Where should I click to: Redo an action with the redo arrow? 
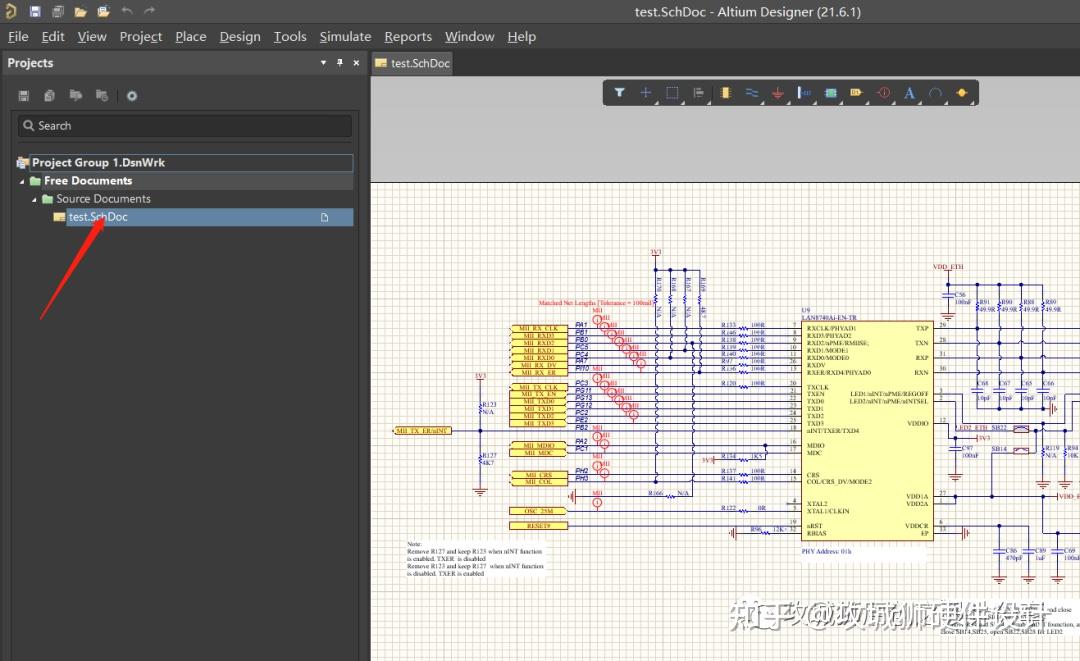150,11
